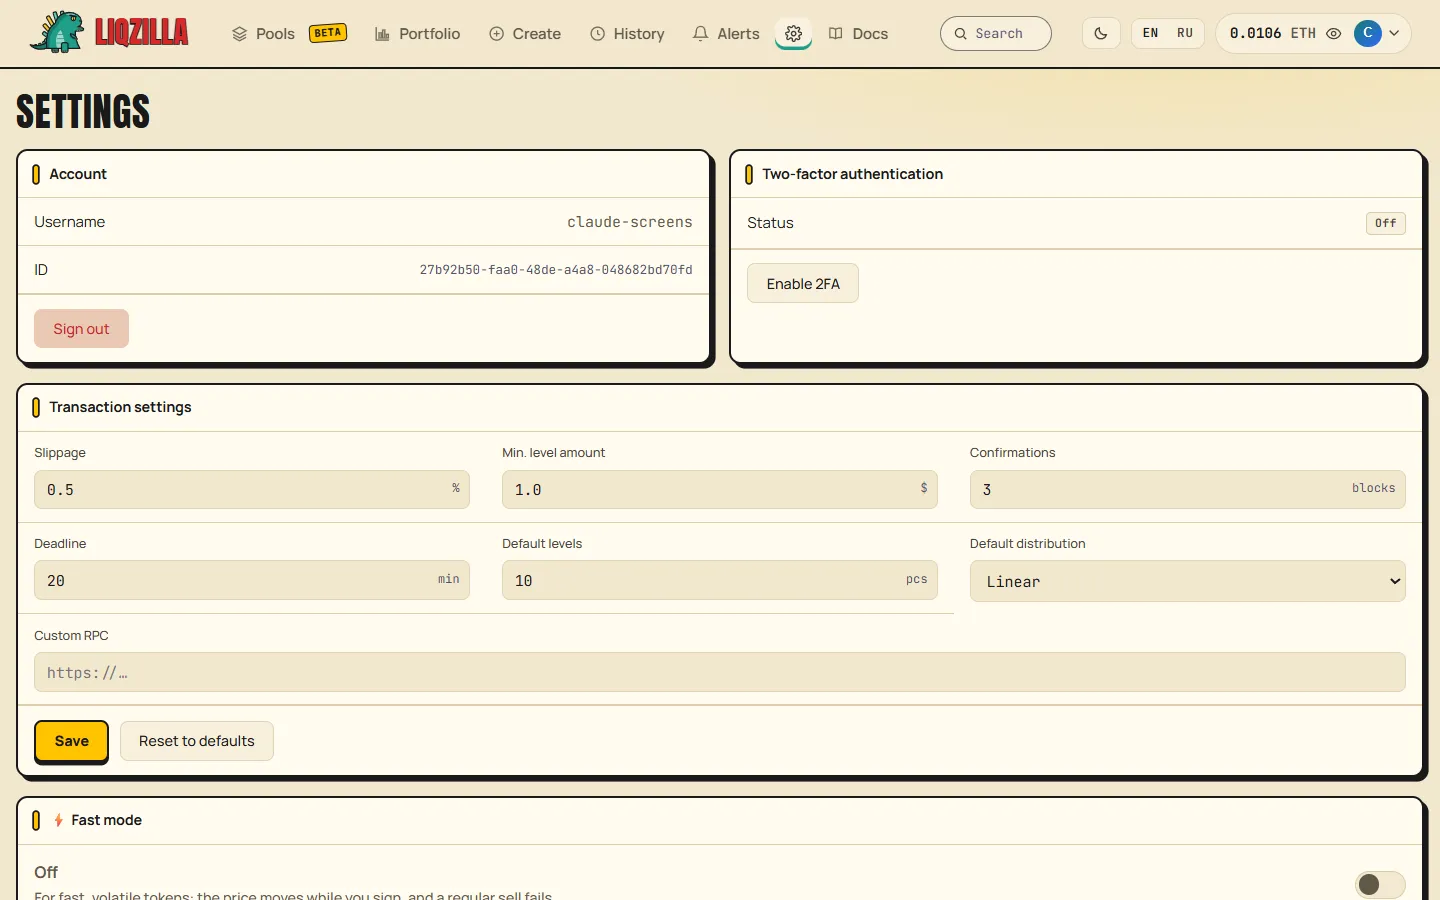Click Reset to defaults button
This screenshot has height=900, width=1440.
197,741
